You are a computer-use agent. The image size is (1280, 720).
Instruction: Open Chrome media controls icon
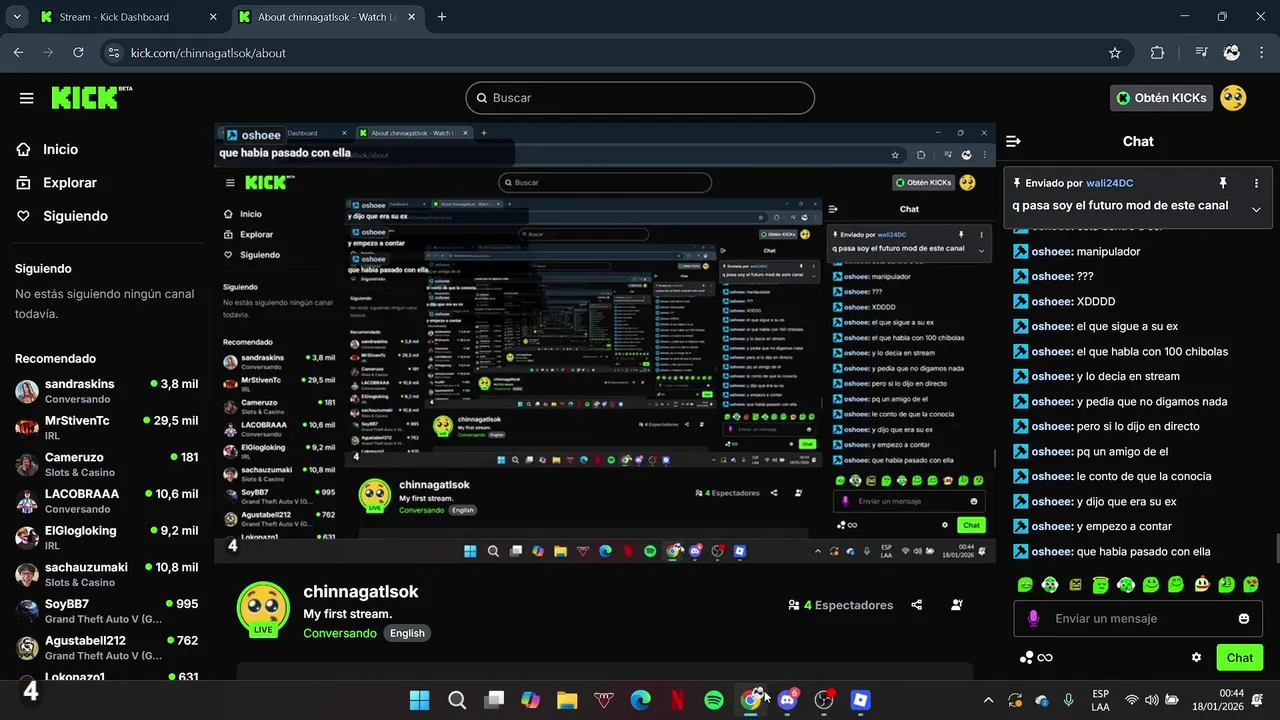click(1202, 52)
